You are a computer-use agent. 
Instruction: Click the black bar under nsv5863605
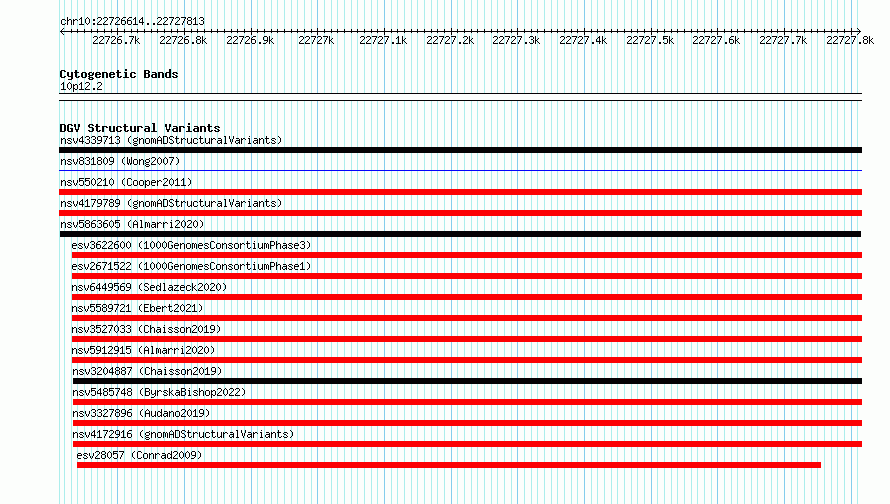click(x=460, y=234)
